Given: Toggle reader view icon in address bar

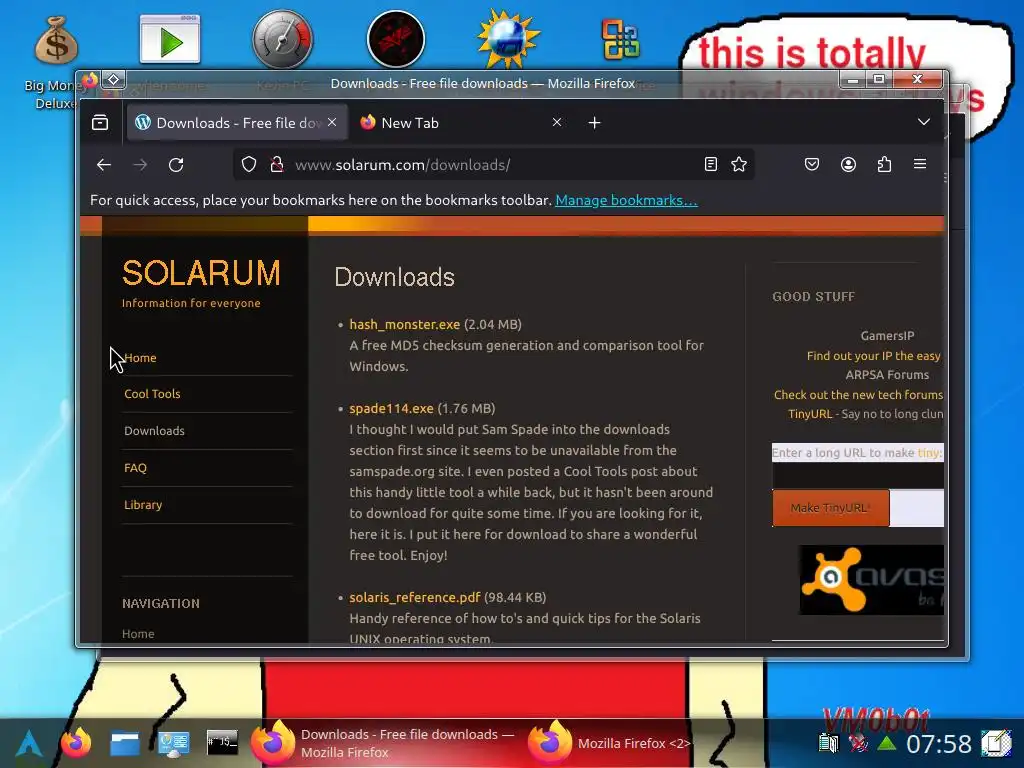Looking at the screenshot, I should click(711, 165).
